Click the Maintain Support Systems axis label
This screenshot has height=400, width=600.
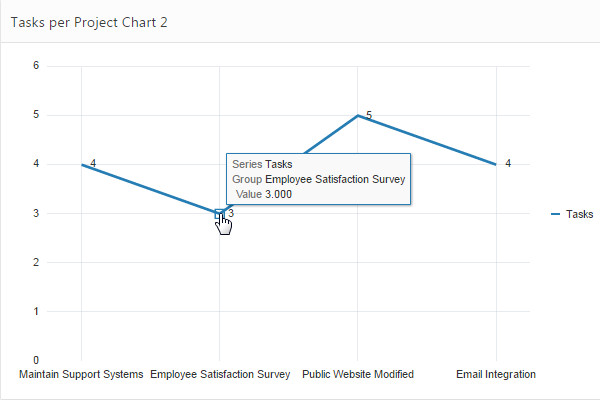[x=81, y=375]
